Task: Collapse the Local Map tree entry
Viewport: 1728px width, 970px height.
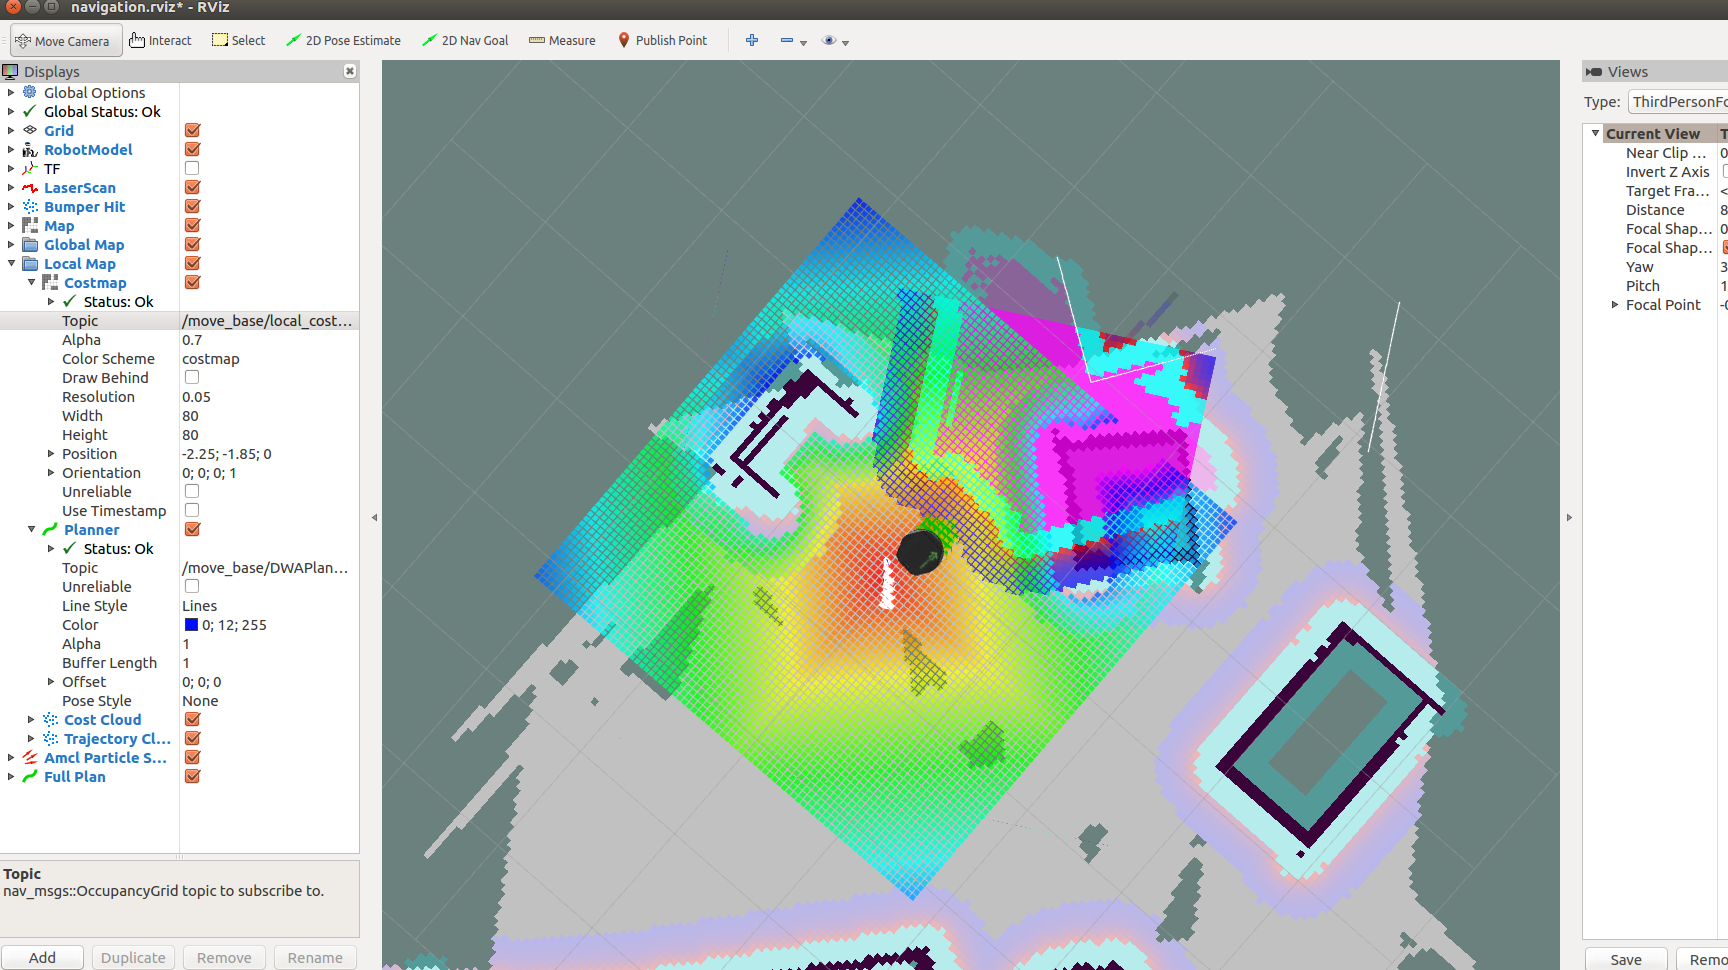Action: tap(11, 263)
